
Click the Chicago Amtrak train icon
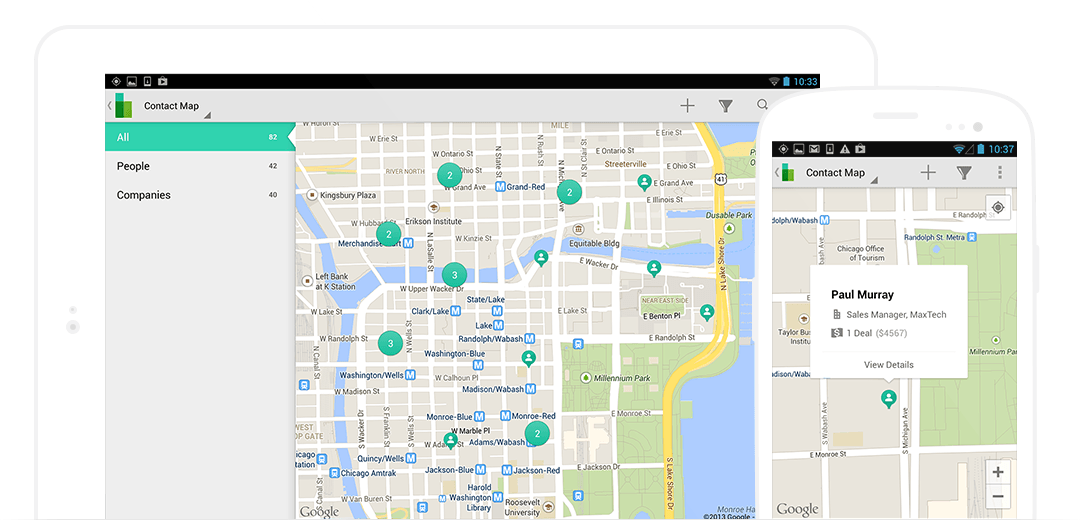pyautogui.click(x=334, y=473)
